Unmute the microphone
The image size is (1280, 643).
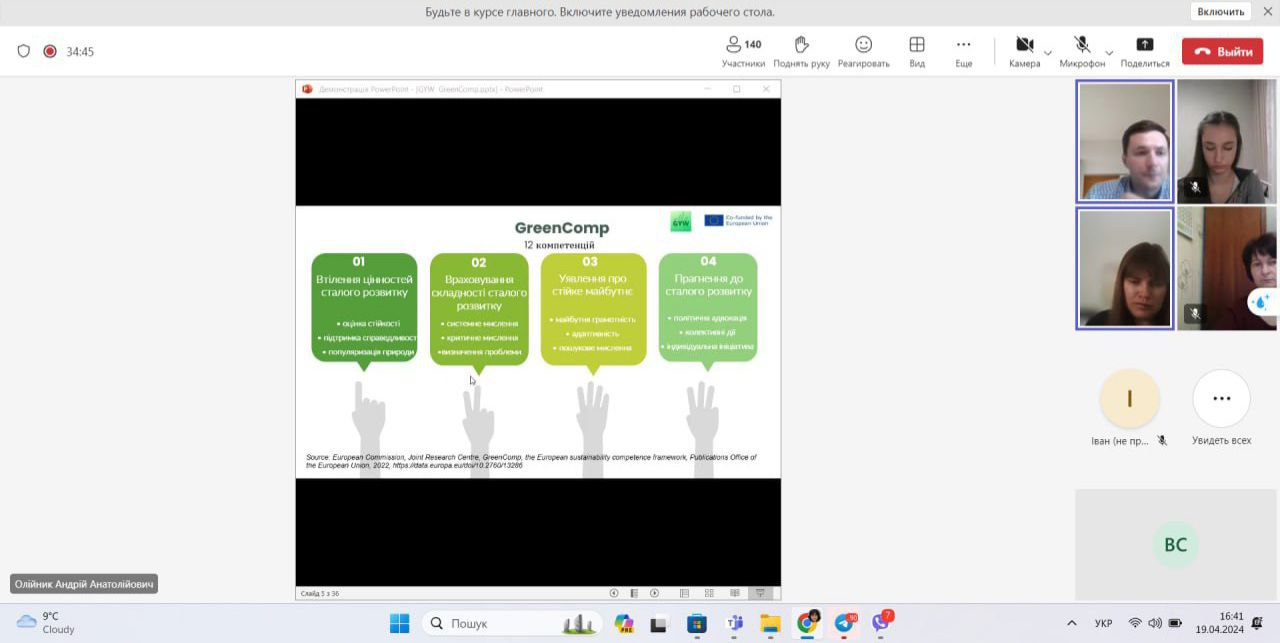(x=1082, y=52)
